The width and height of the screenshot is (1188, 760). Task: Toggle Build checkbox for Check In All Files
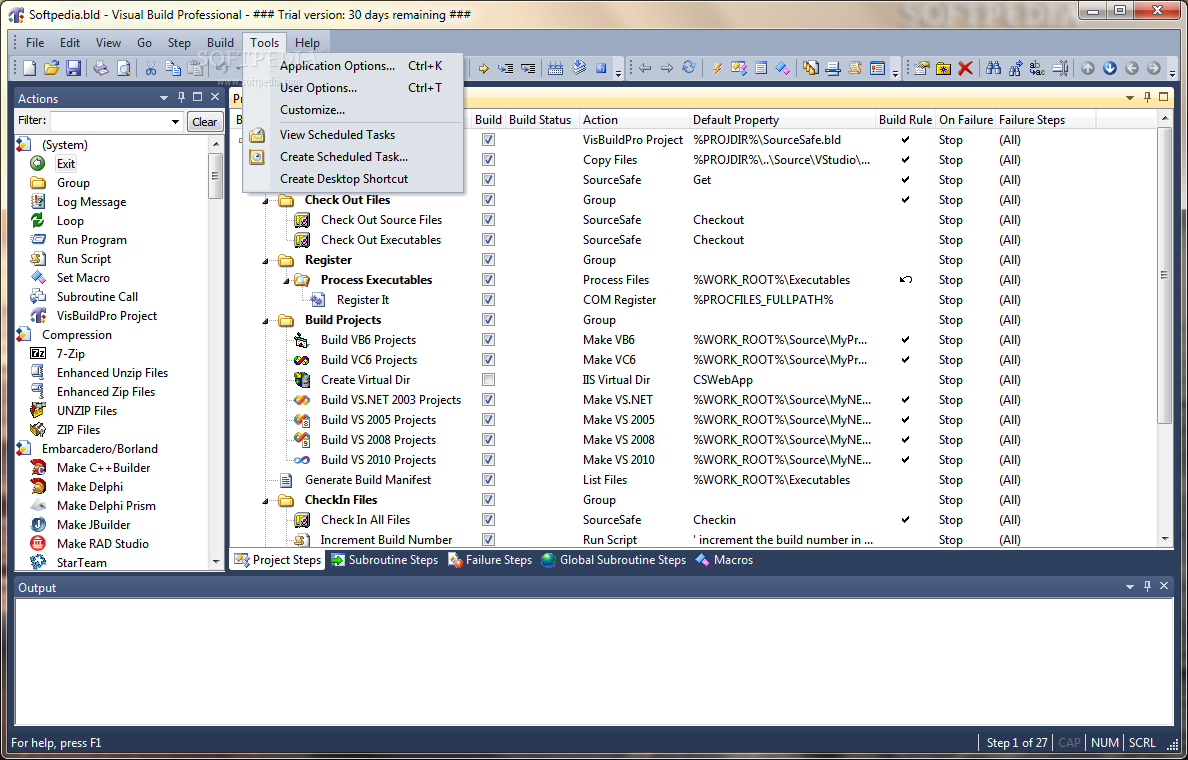pos(489,520)
